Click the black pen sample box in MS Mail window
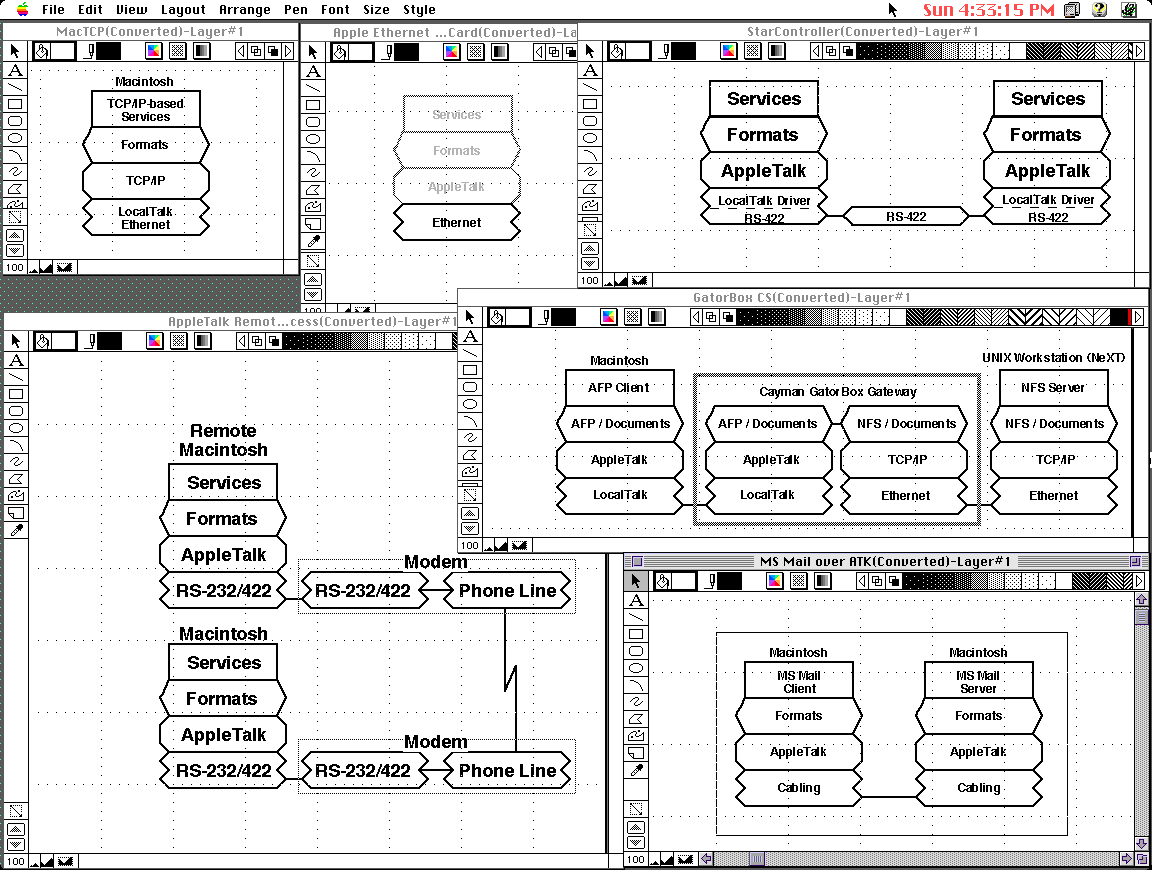Screen dimensions: 1152x870 [730, 581]
